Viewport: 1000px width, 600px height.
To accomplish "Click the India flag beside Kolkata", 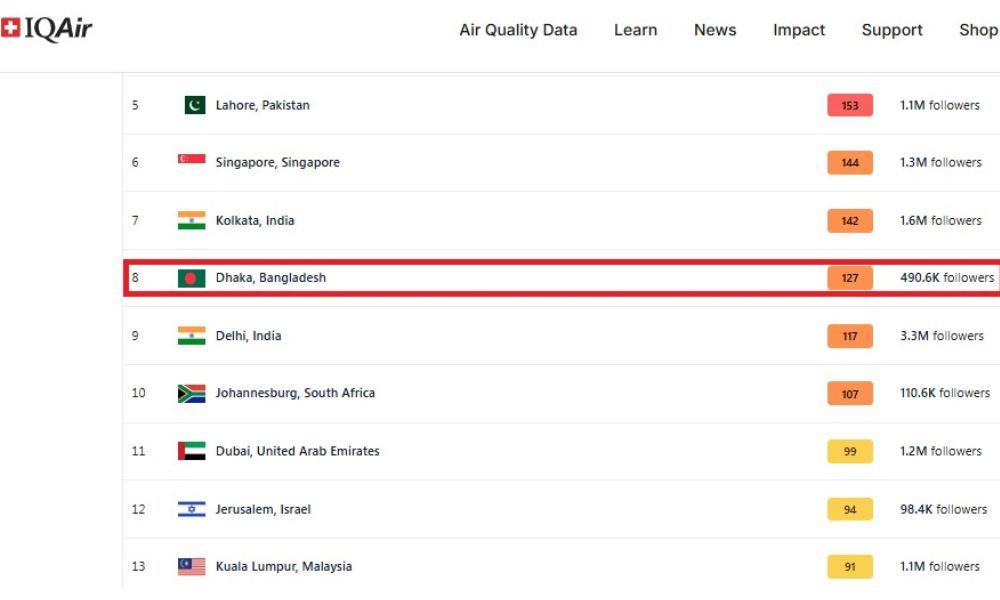I will click(x=191, y=221).
